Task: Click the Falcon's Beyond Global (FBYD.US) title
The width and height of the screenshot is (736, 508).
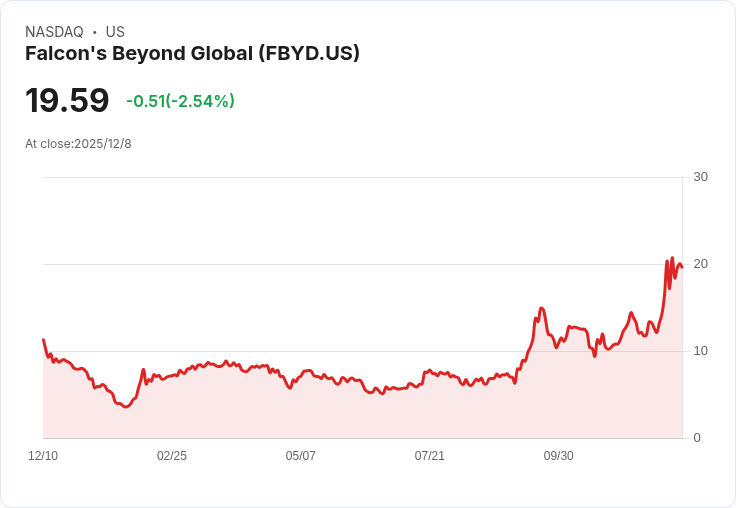Action: [x=192, y=53]
